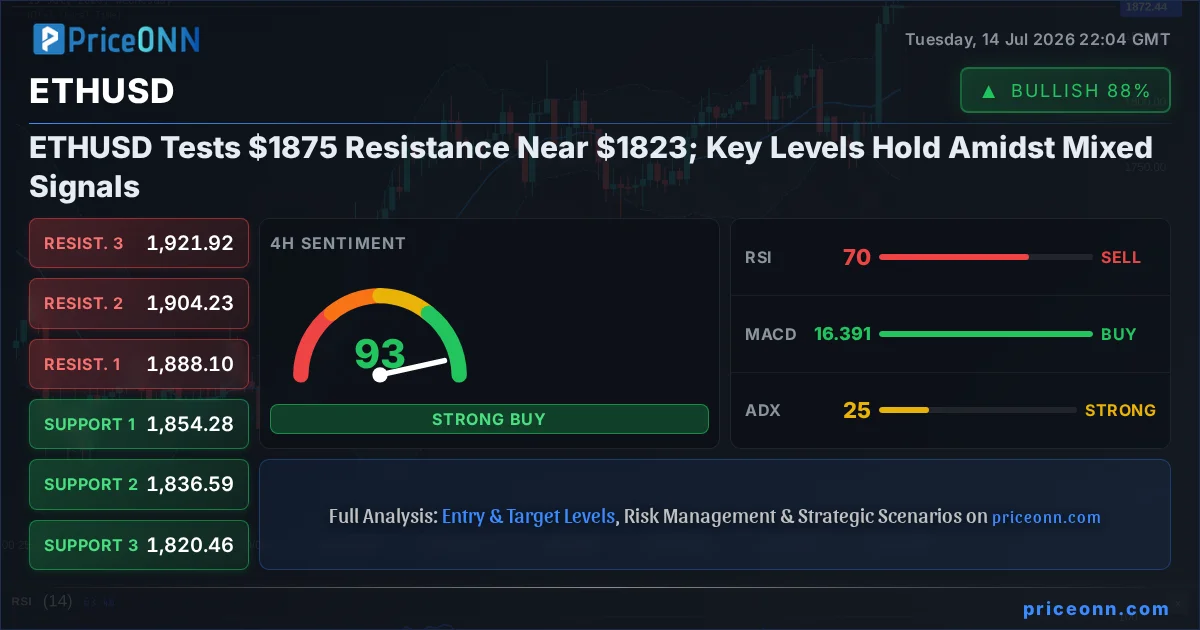Click the RSI SELL signal label
Screen dimensions: 1200x630
tap(1121, 257)
